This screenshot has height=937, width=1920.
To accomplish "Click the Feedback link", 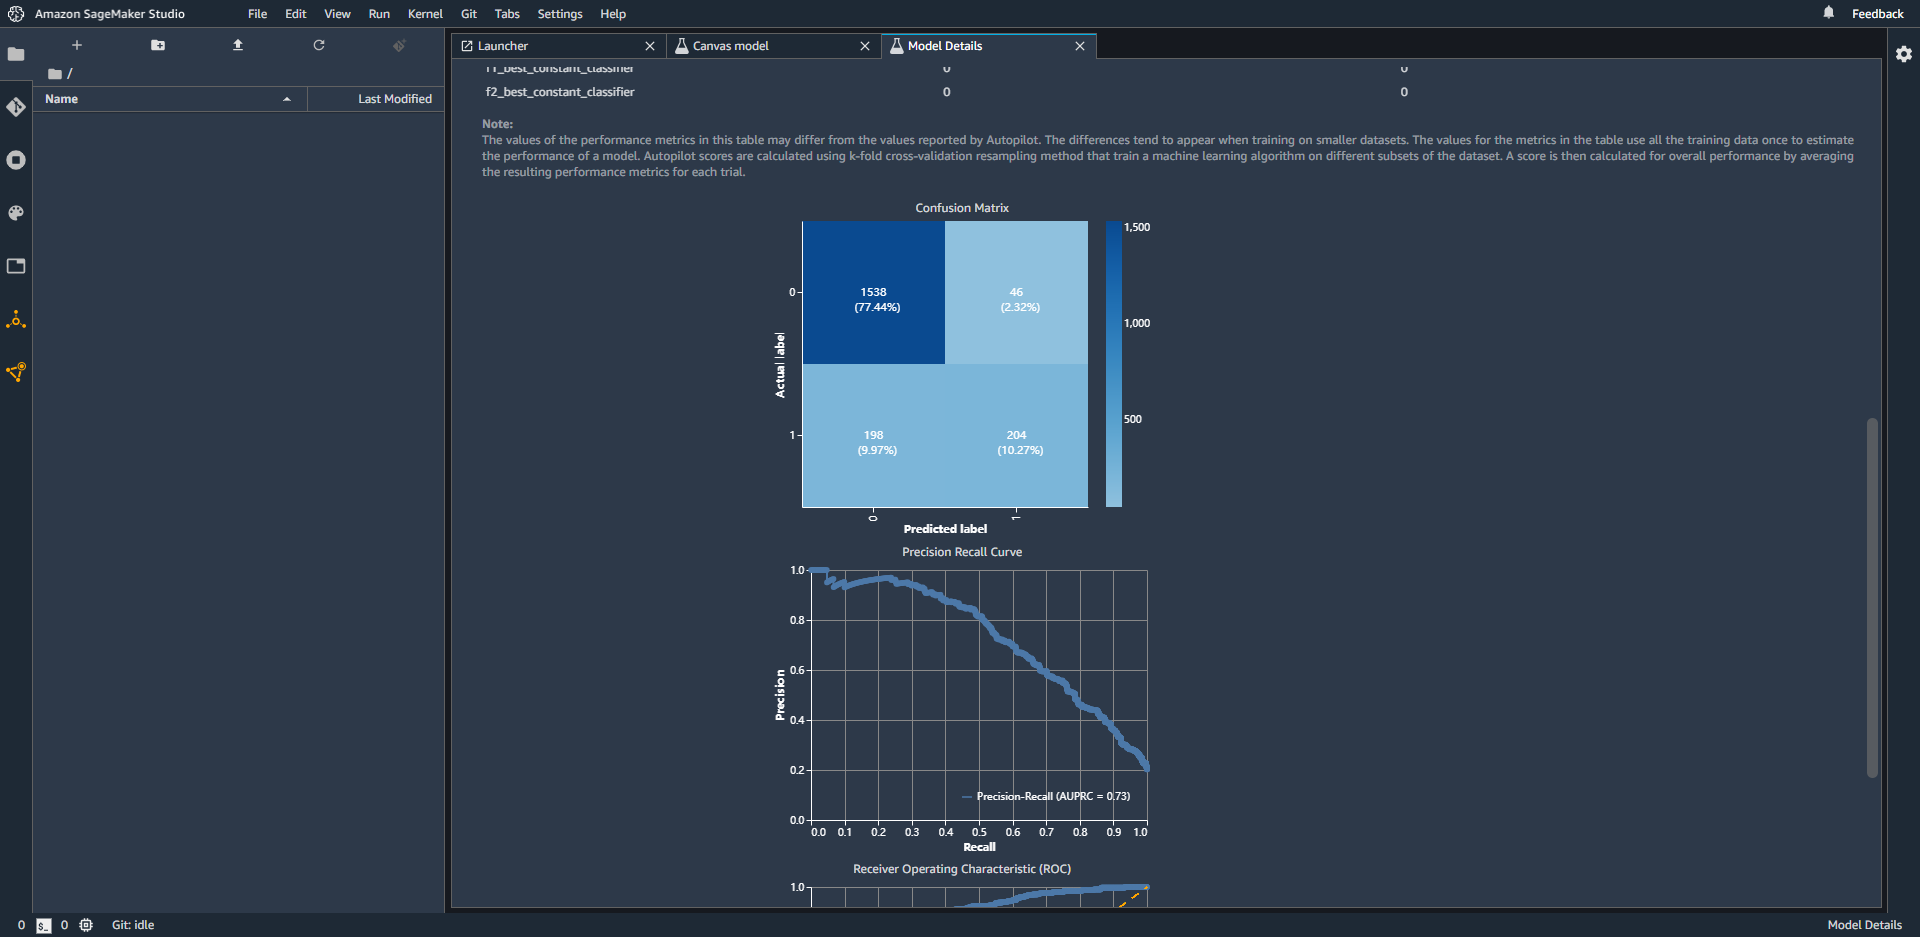I will (x=1877, y=13).
